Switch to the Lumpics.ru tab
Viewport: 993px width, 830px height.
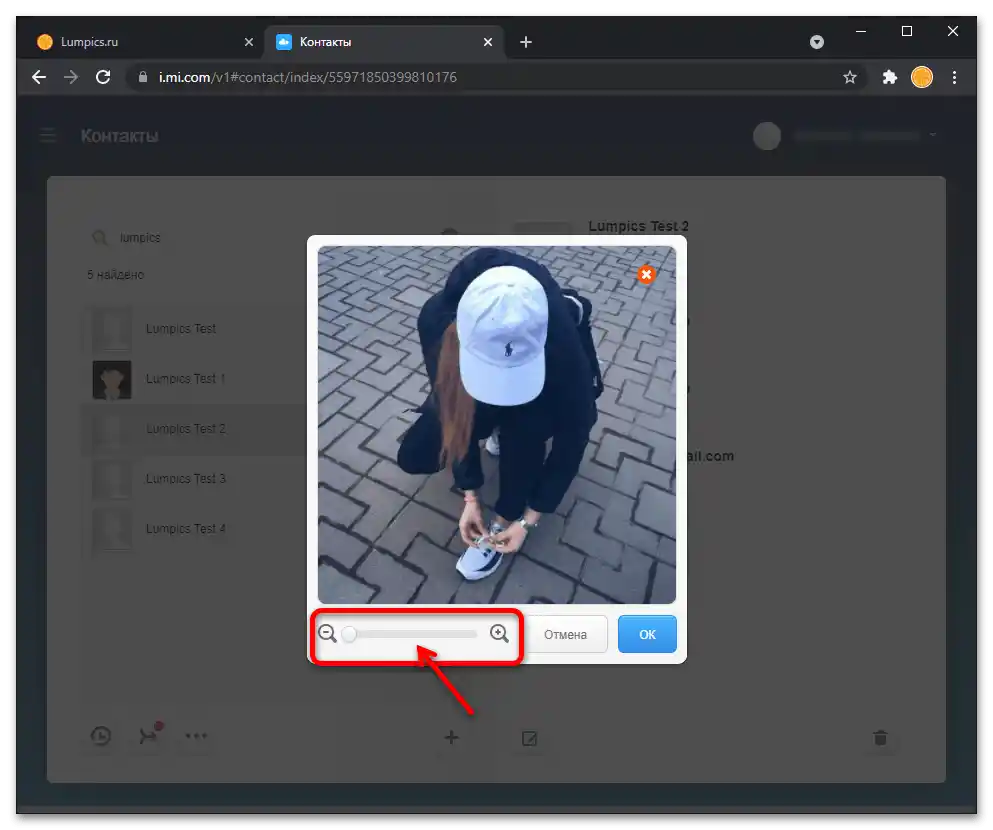[139, 42]
